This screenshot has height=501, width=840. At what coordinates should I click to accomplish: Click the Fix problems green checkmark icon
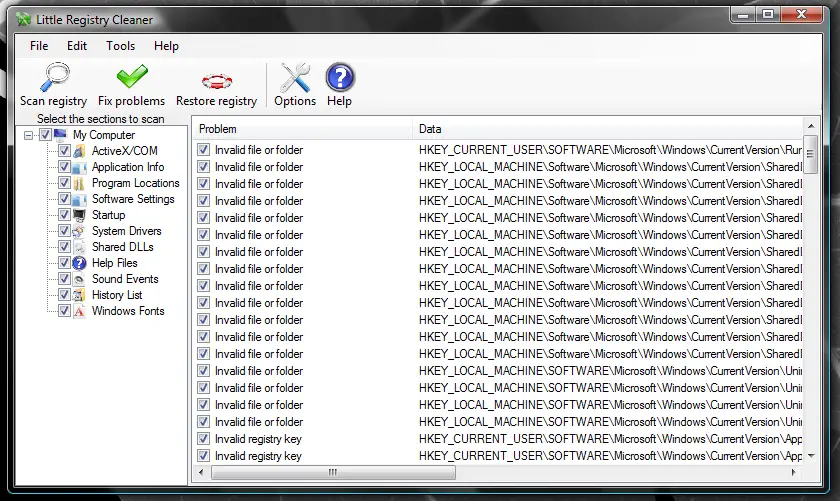tap(132, 77)
